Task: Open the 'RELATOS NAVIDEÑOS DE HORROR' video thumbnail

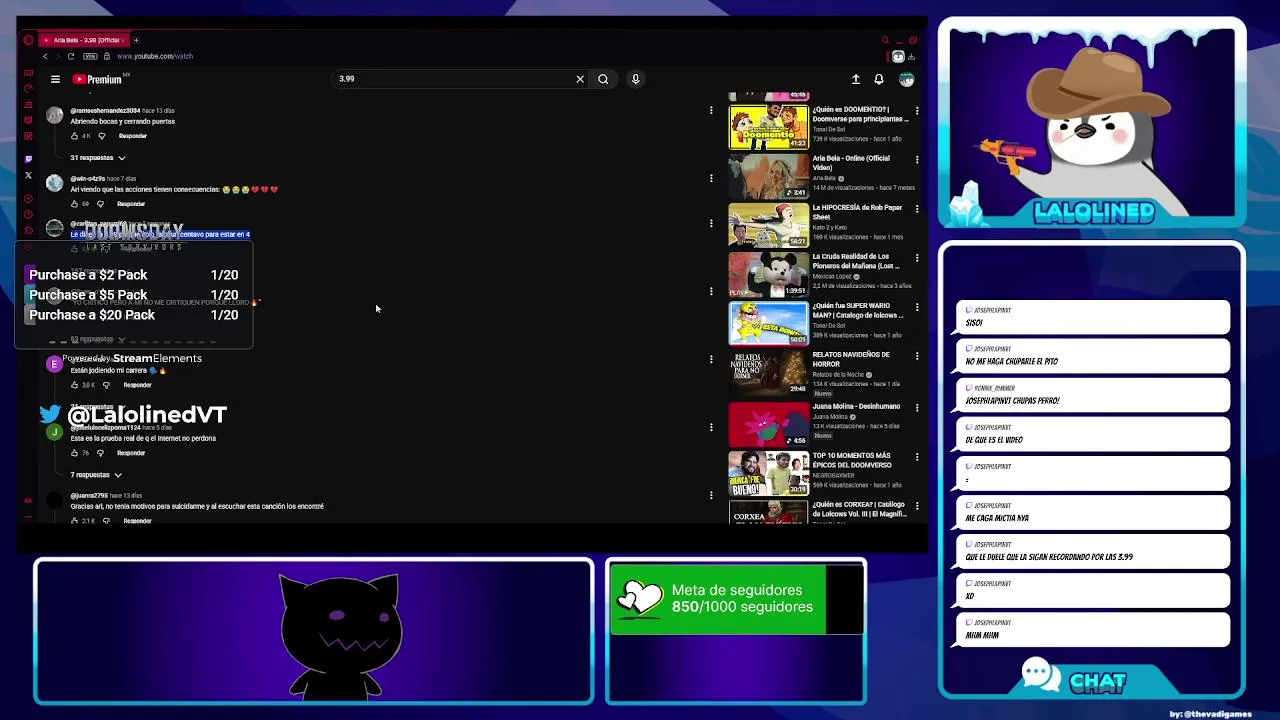Action: tap(768, 372)
